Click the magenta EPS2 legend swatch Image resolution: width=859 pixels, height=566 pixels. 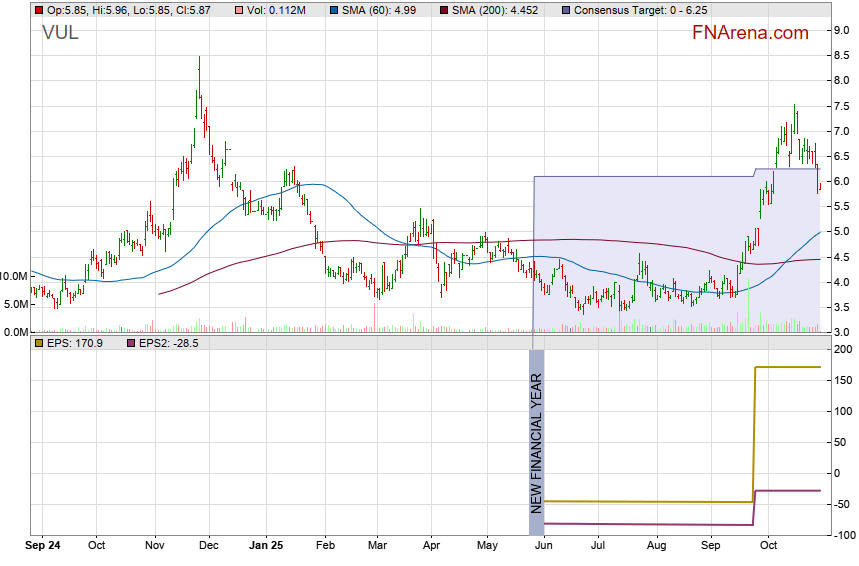tap(130, 343)
